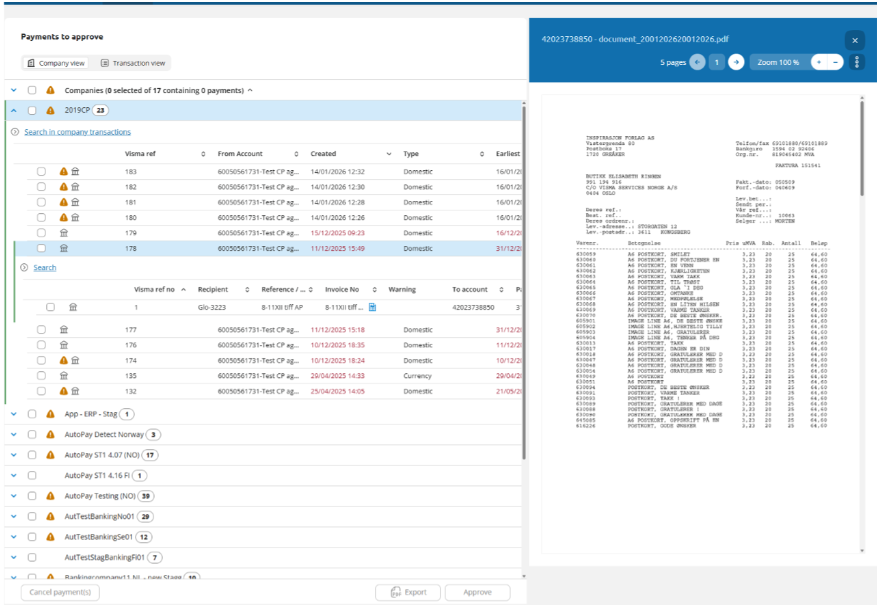The height and width of the screenshot is (605, 877).
Task: Go to next PDF page
Action: [x=736, y=62]
